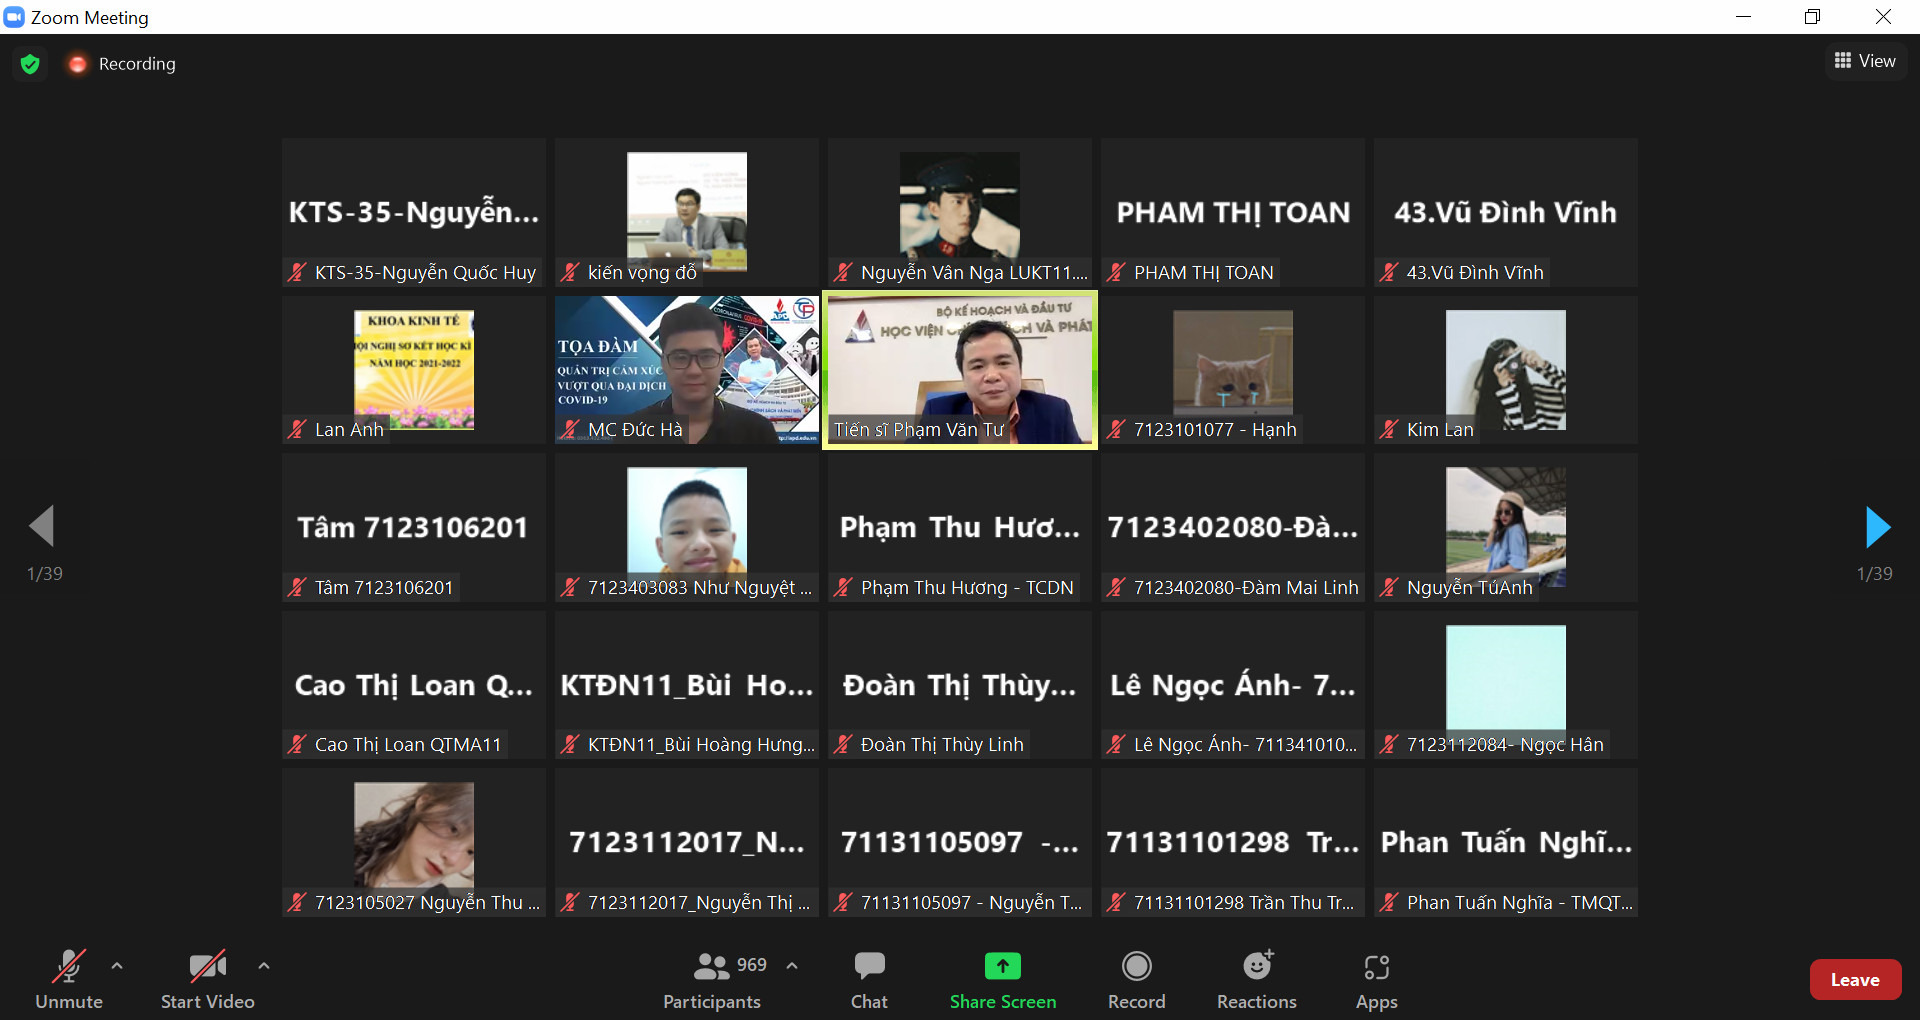Open the Chat panel
Viewport: 1920px width, 1020px height.
point(869,979)
